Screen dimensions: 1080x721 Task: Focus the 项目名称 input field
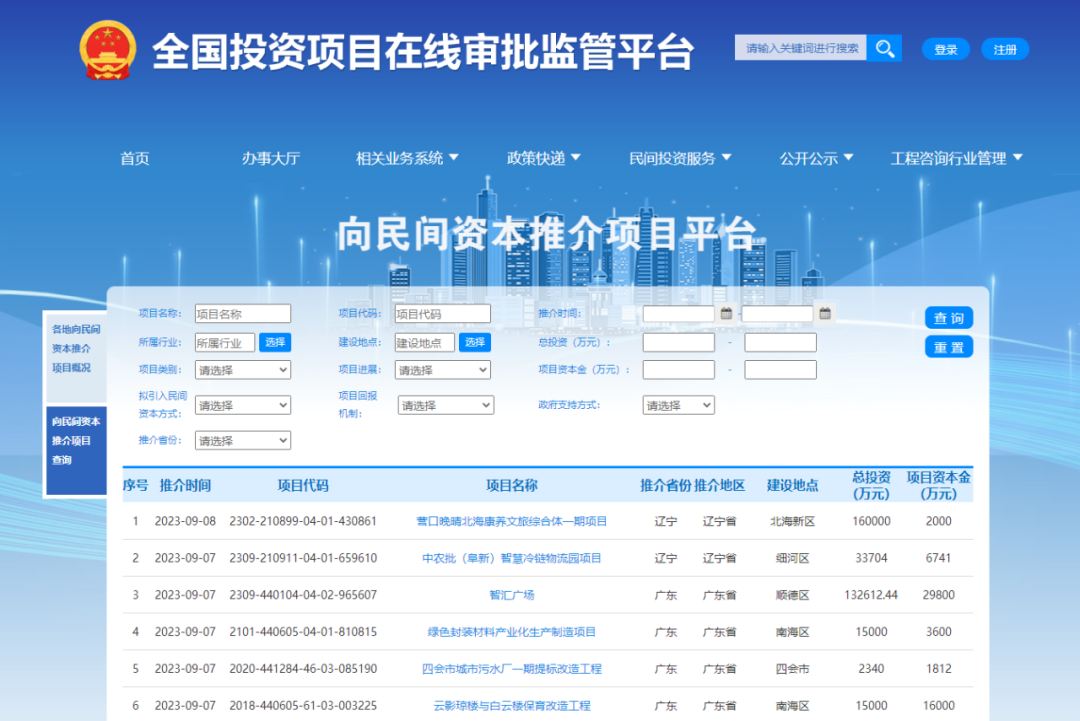click(x=242, y=314)
